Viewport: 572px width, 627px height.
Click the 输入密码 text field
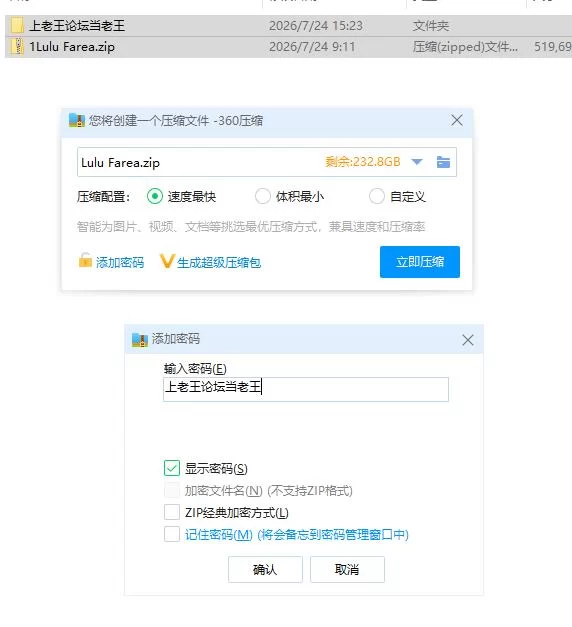306,389
